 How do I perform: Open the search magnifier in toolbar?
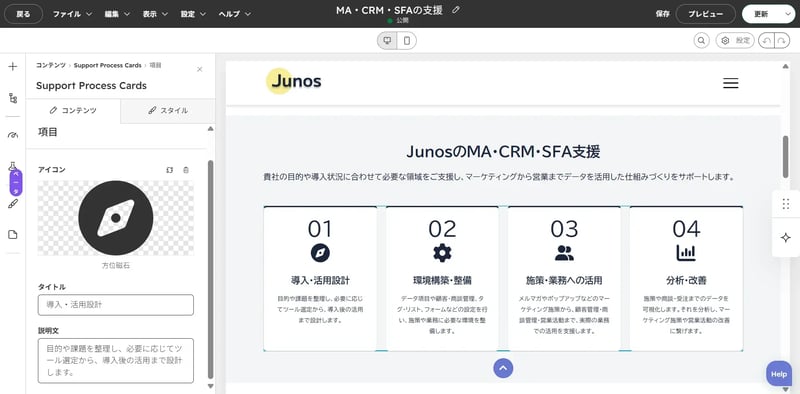click(x=702, y=41)
